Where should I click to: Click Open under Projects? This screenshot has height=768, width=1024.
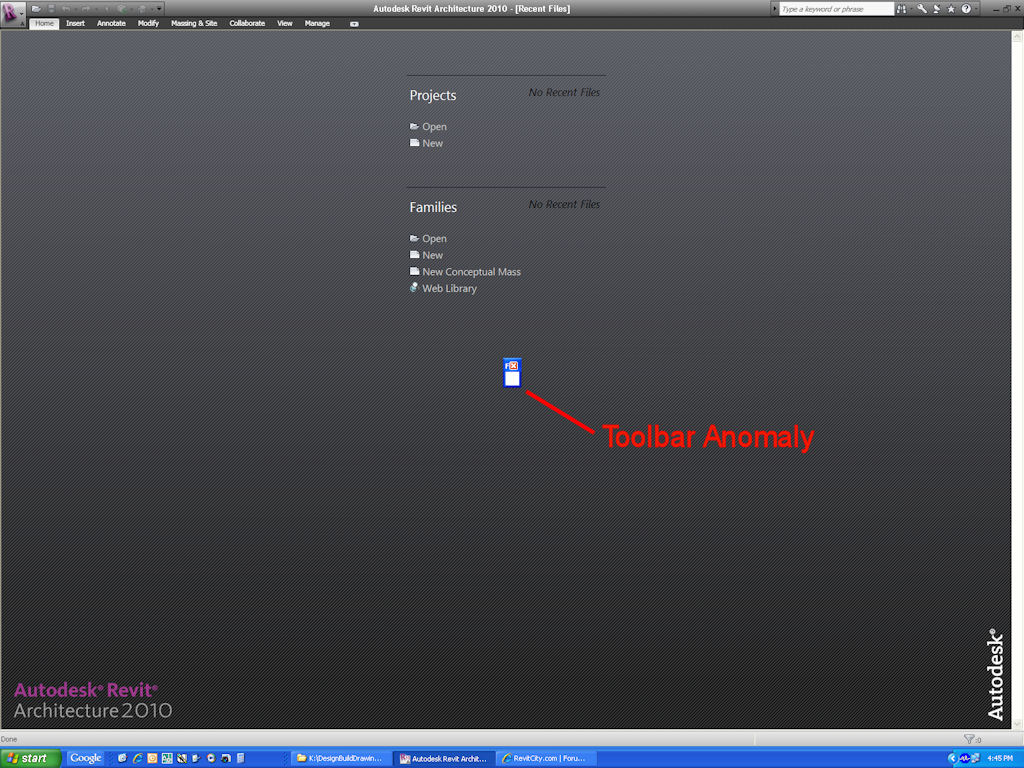[434, 127]
